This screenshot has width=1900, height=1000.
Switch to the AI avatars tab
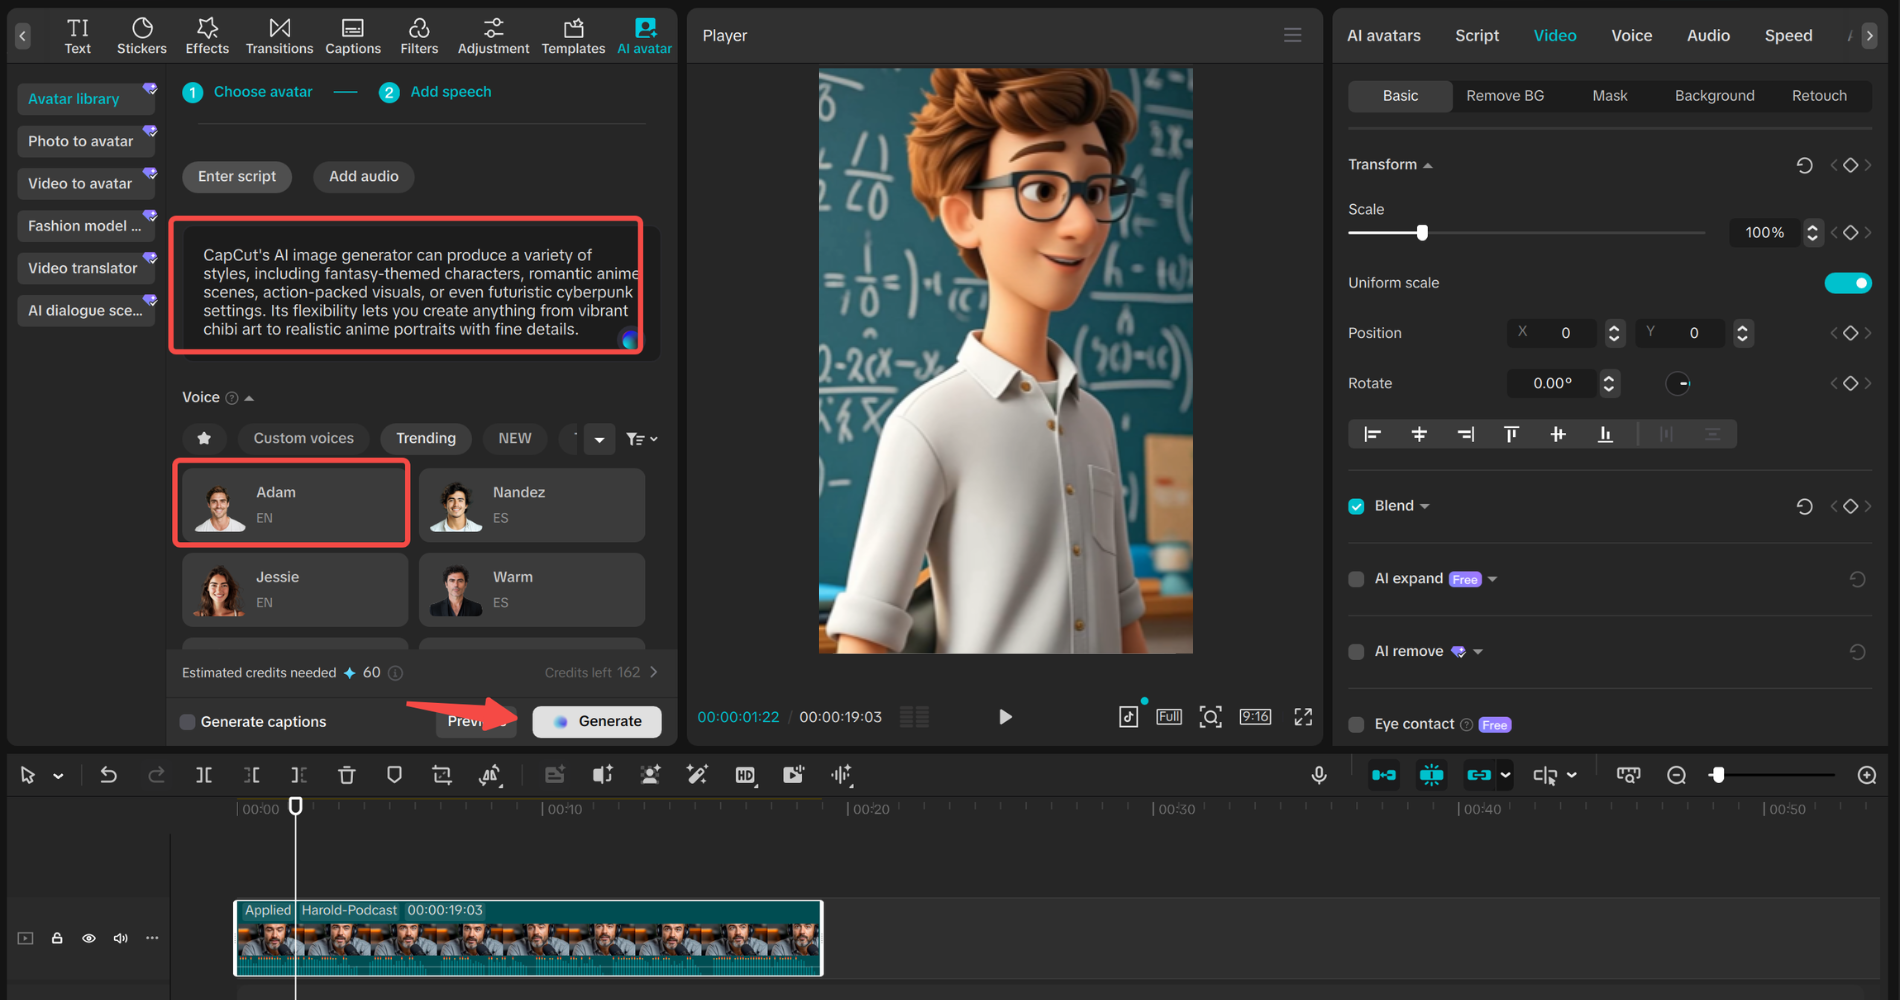click(x=1383, y=35)
